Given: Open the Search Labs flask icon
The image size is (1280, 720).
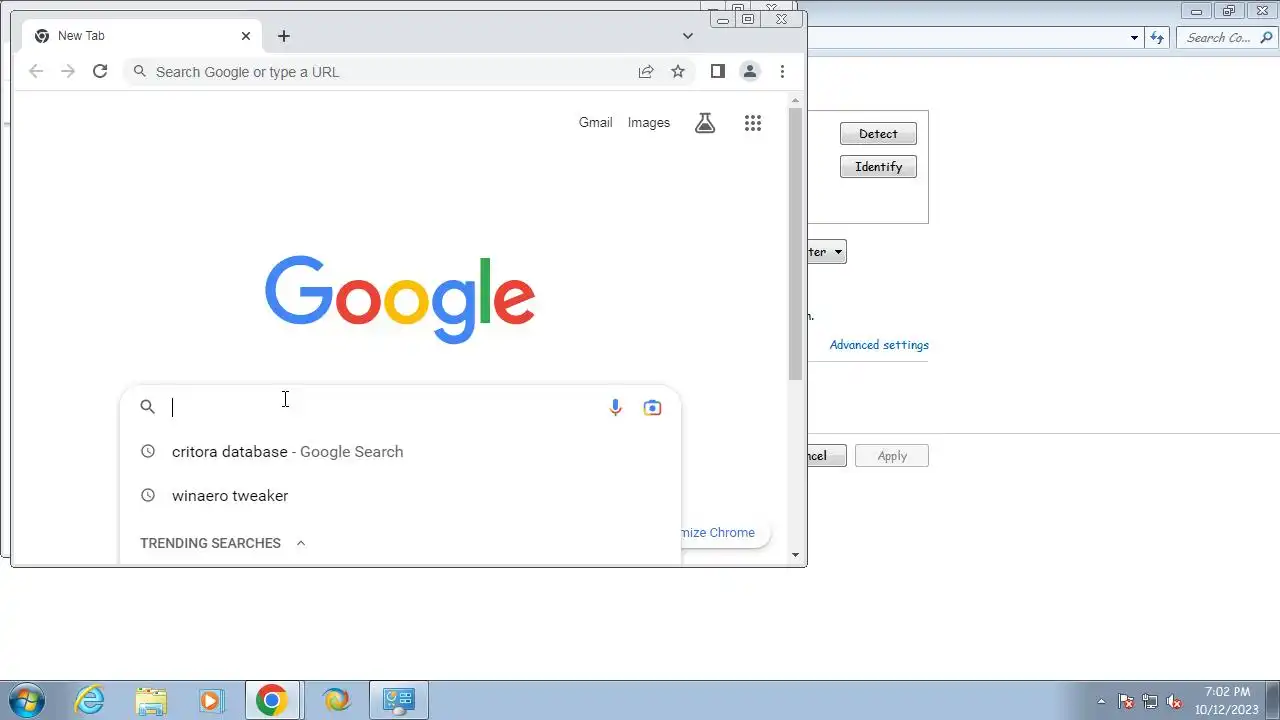Looking at the screenshot, I should [x=705, y=123].
